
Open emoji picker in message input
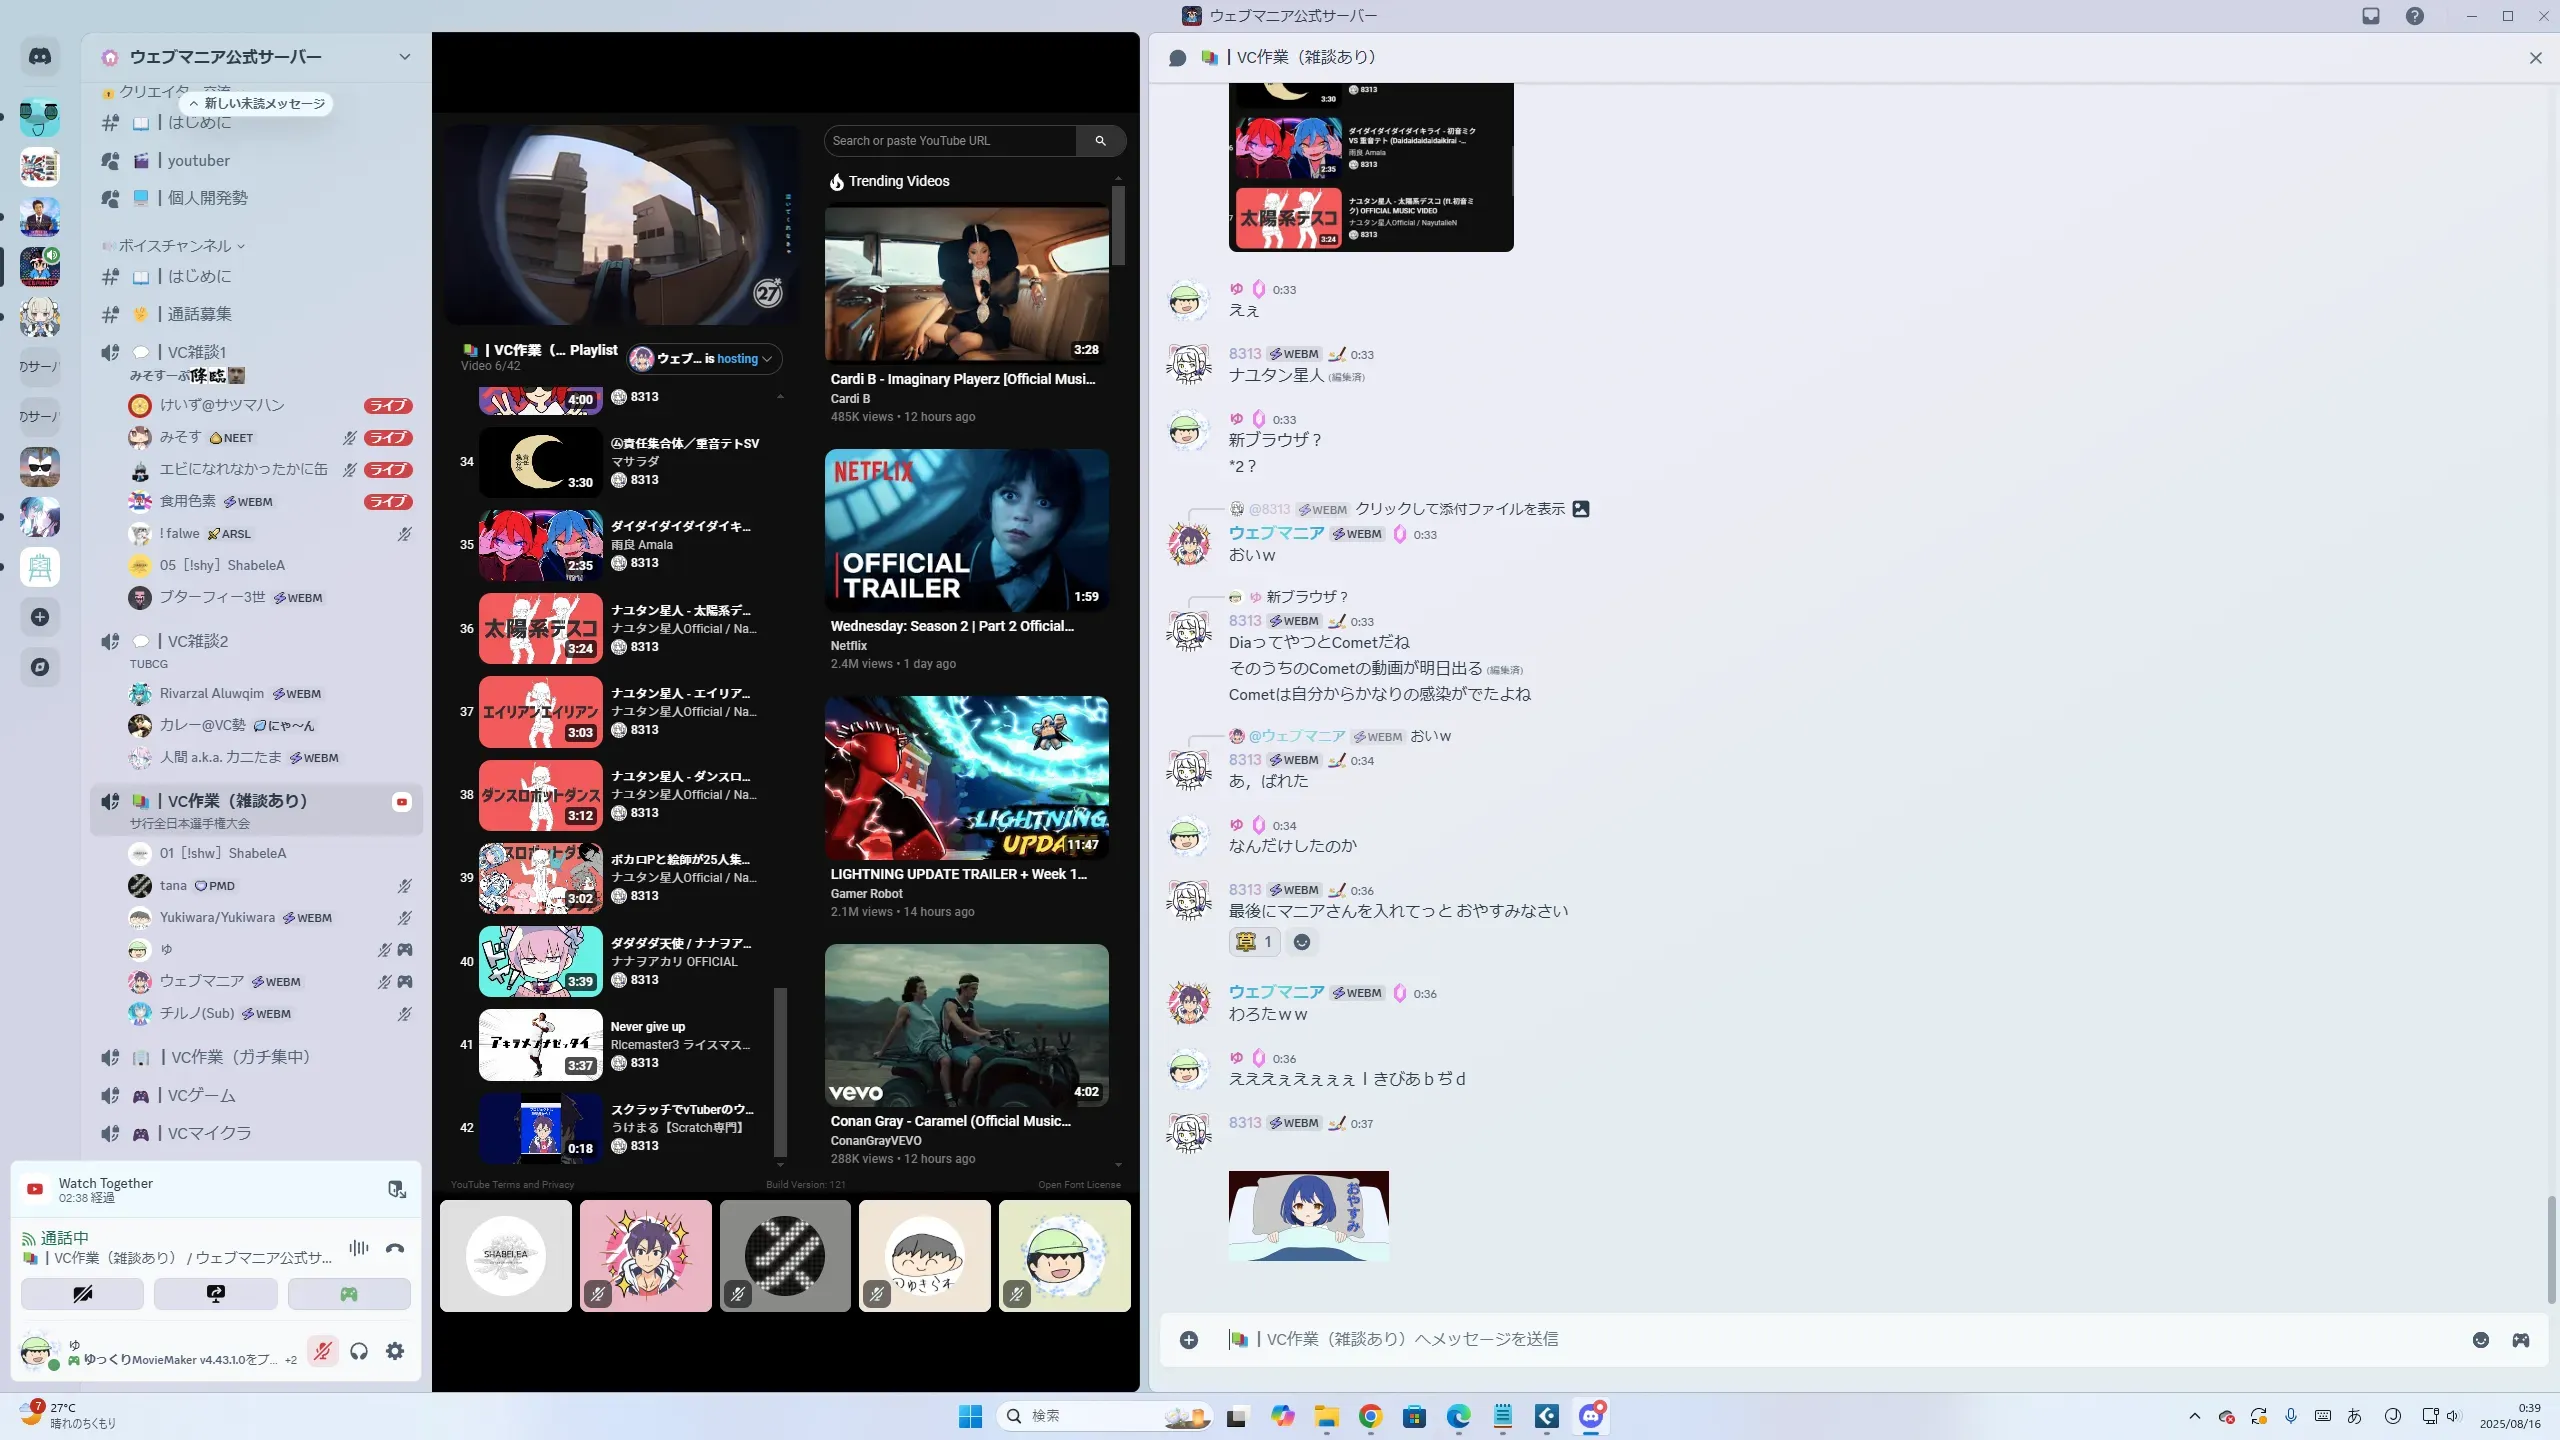2481,1340
